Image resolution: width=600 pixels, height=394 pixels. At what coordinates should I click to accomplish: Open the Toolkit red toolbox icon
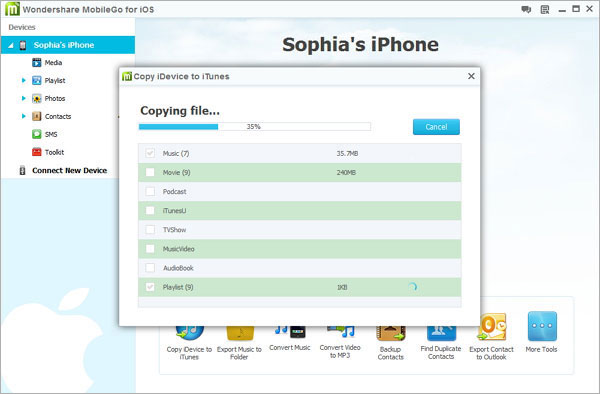click(x=37, y=152)
